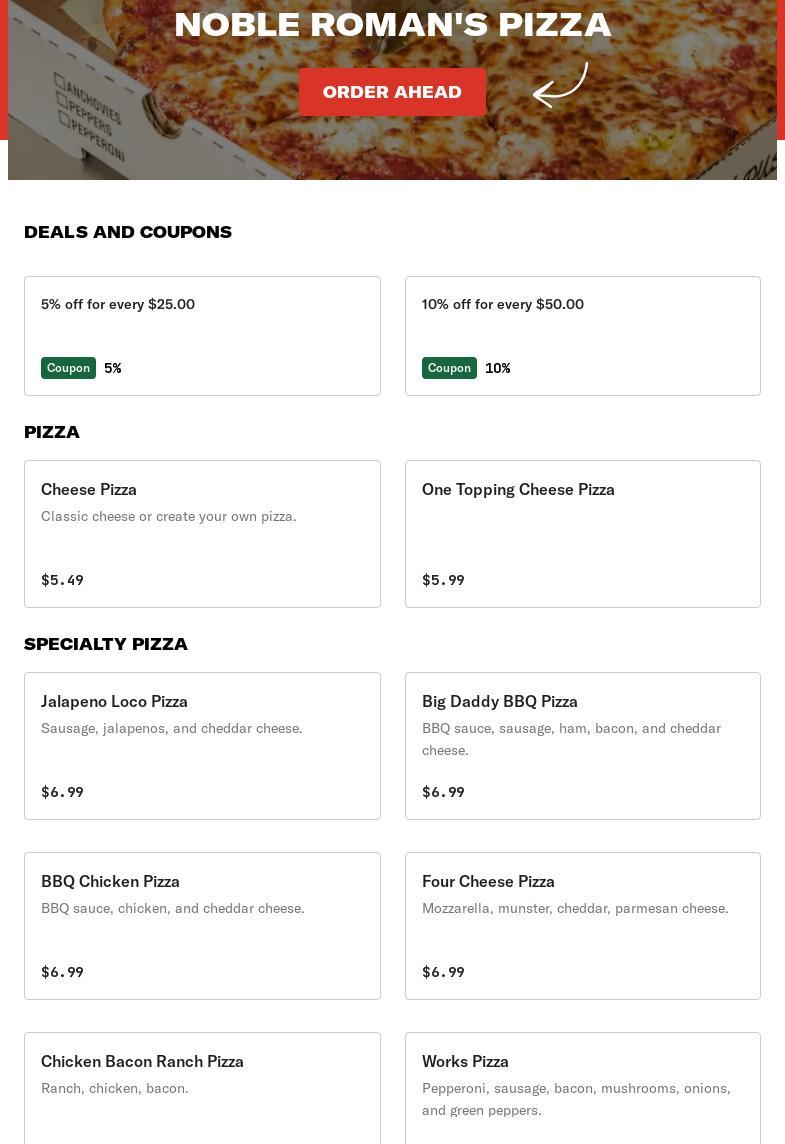This screenshot has width=785, height=1144.
Task: Open the Jalapeno Loco Pizza item
Action: [202, 745]
